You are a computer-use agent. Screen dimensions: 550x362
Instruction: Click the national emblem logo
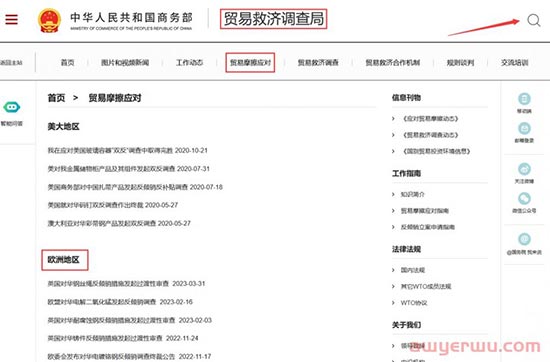49,20
